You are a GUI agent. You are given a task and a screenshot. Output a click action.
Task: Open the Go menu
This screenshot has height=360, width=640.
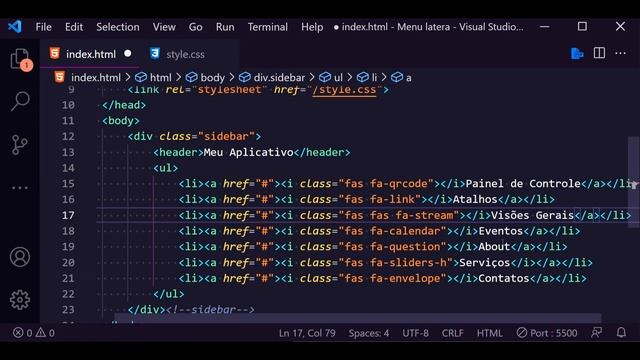tap(196, 27)
